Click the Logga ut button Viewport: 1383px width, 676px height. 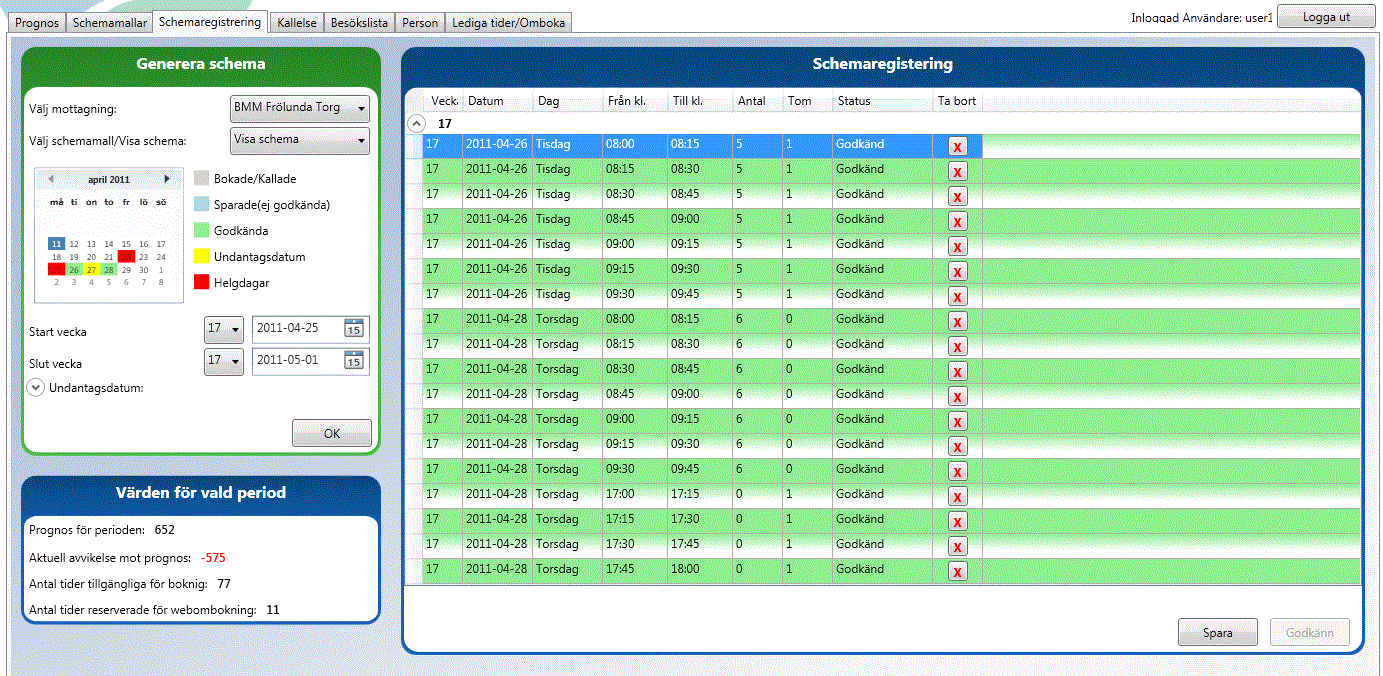[x=1326, y=17]
